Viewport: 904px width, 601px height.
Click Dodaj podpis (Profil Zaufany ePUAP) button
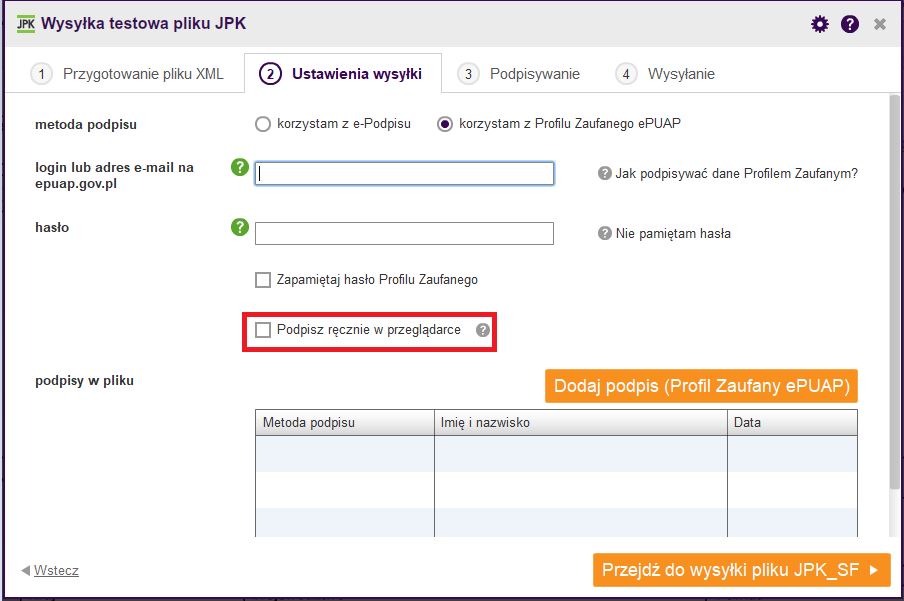[x=701, y=386]
